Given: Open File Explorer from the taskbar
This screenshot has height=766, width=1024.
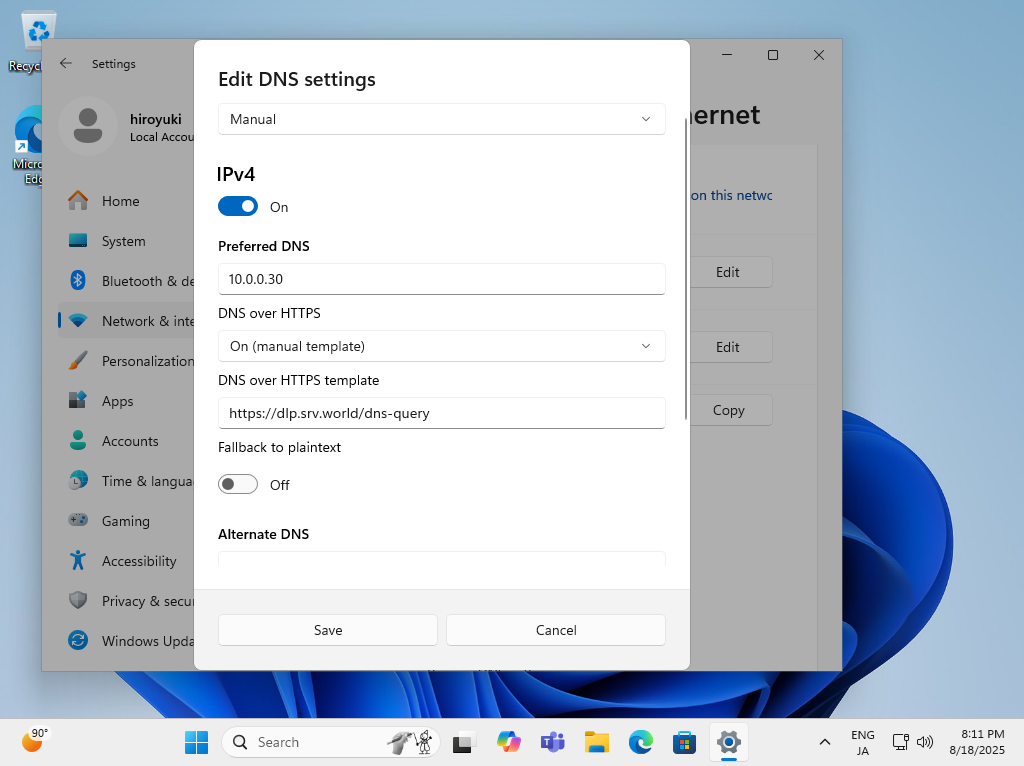Looking at the screenshot, I should coord(597,742).
